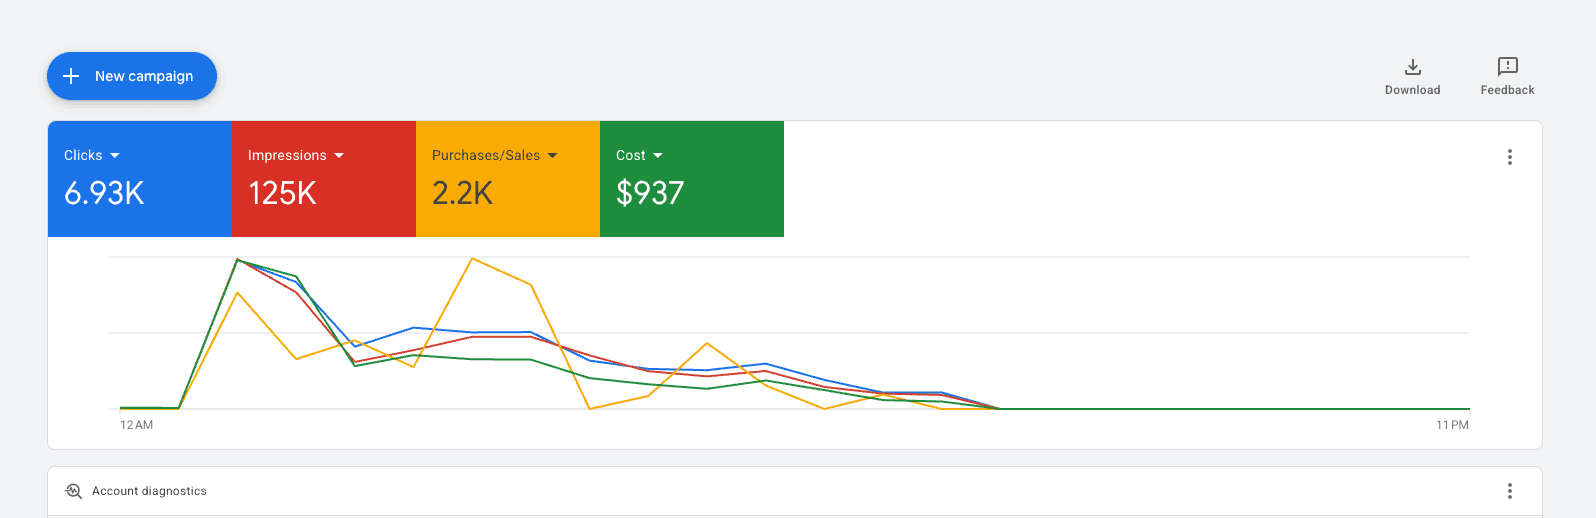Click the Account diagnostics heading text
The height and width of the screenshot is (518, 1596).
[149, 491]
